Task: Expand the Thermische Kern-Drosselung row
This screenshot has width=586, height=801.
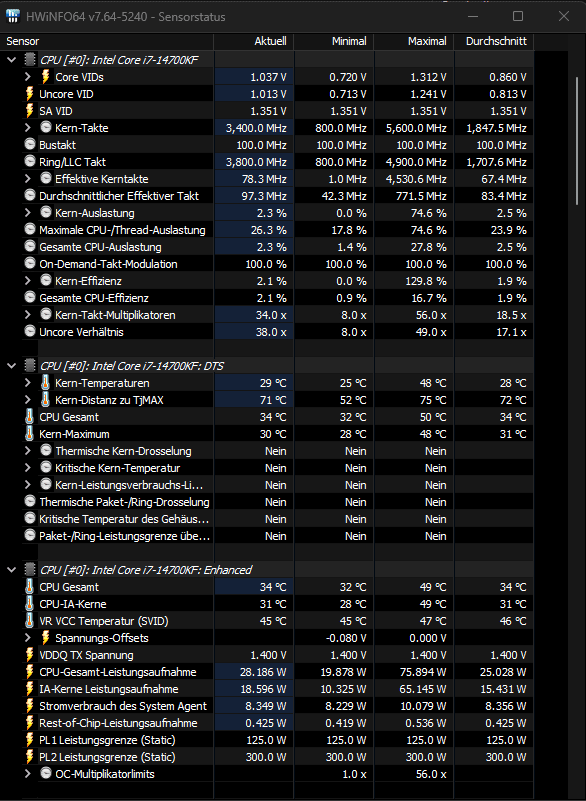Action: (28, 451)
